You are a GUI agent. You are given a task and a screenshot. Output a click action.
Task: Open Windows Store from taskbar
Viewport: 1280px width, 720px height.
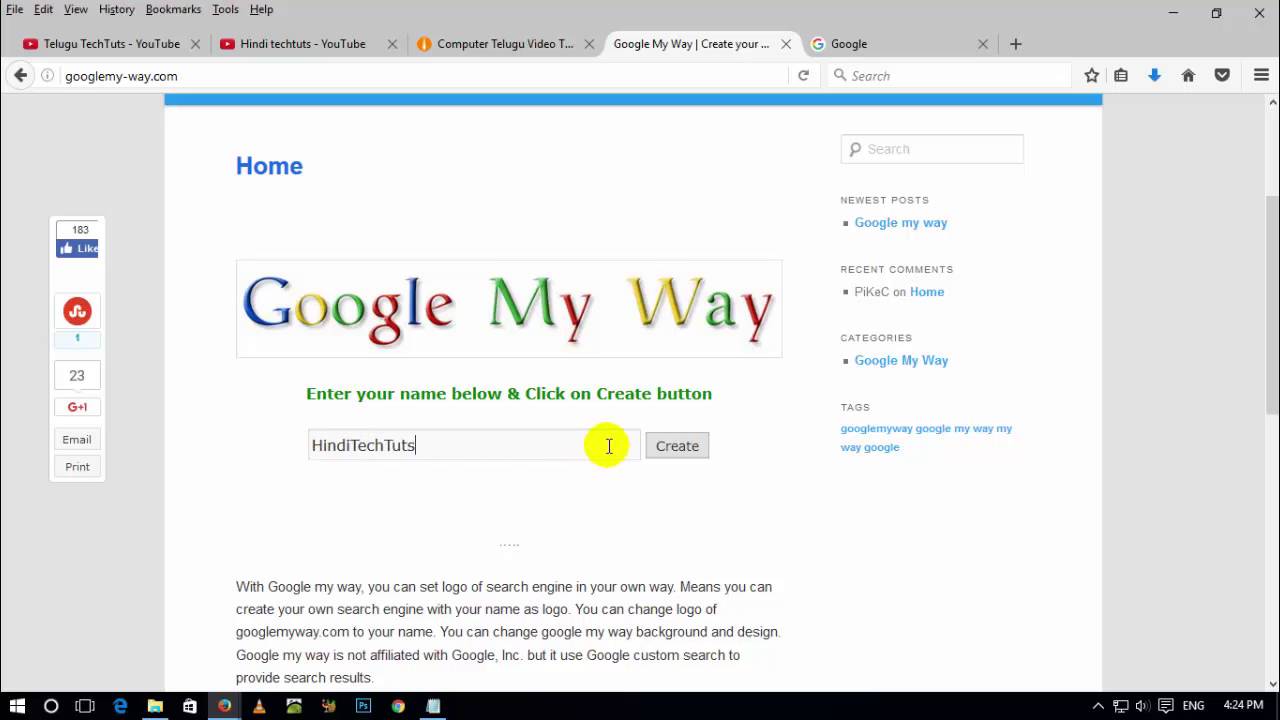pos(190,706)
